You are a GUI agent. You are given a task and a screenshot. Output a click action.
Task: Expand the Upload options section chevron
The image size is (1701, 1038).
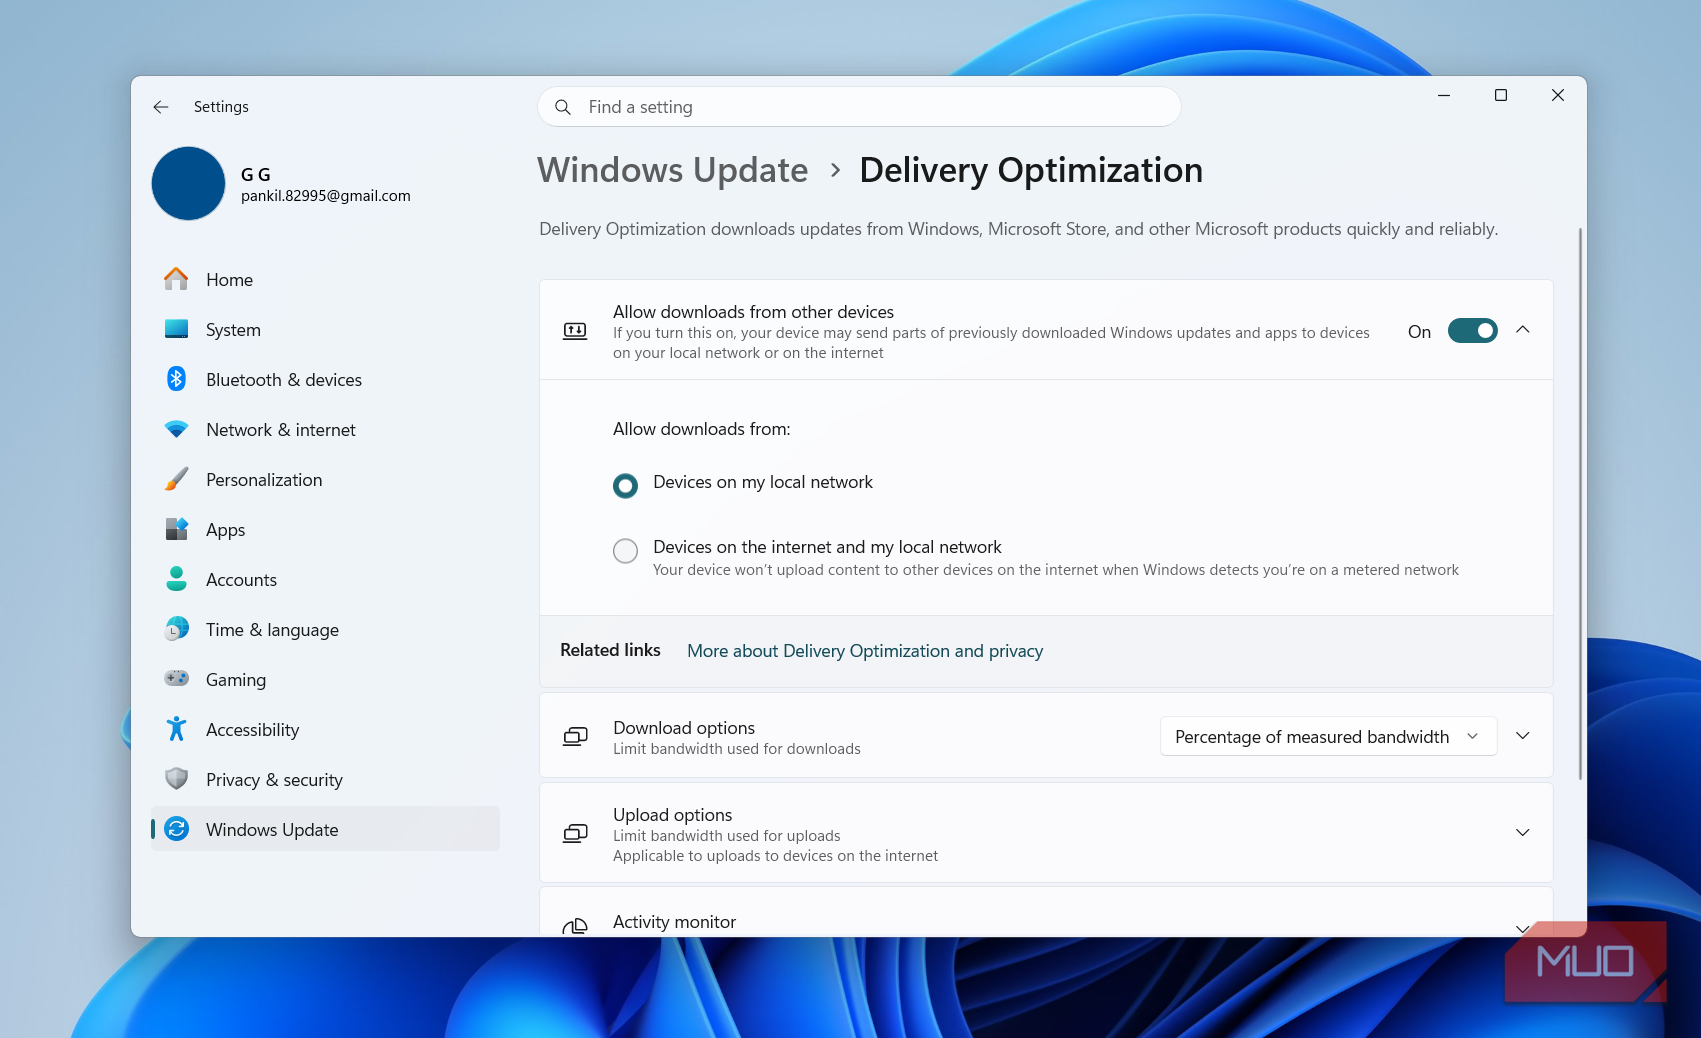tap(1523, 832)
